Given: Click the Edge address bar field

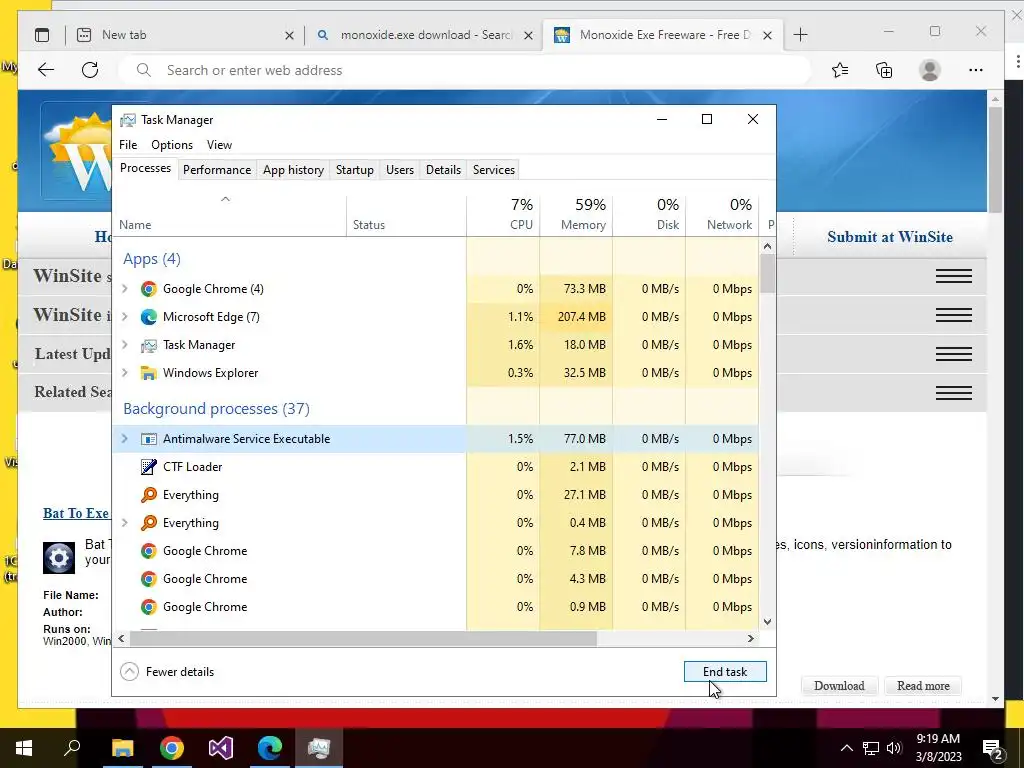Looking at the screenshot, I should point(464,70).
